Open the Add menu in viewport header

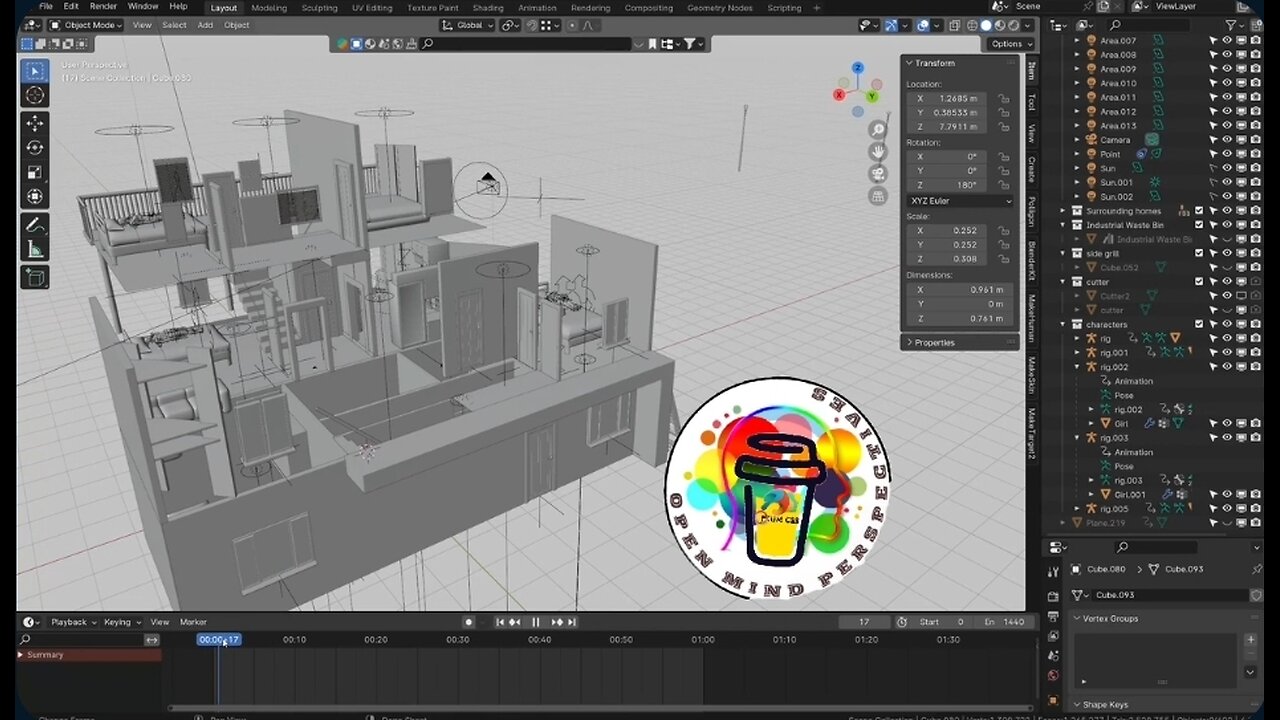205,25
